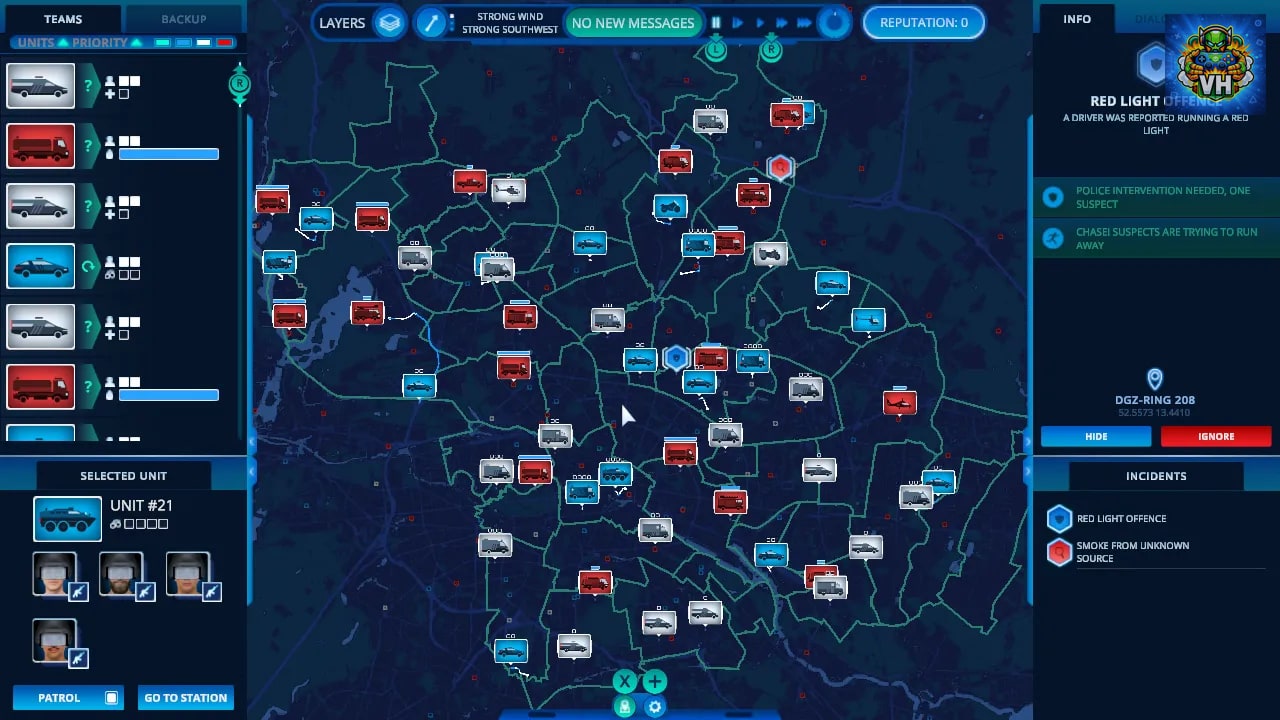Viewport: 1280px width, 720px height.
Task: Click the Hide button
Action: (x=1096, y=436)
